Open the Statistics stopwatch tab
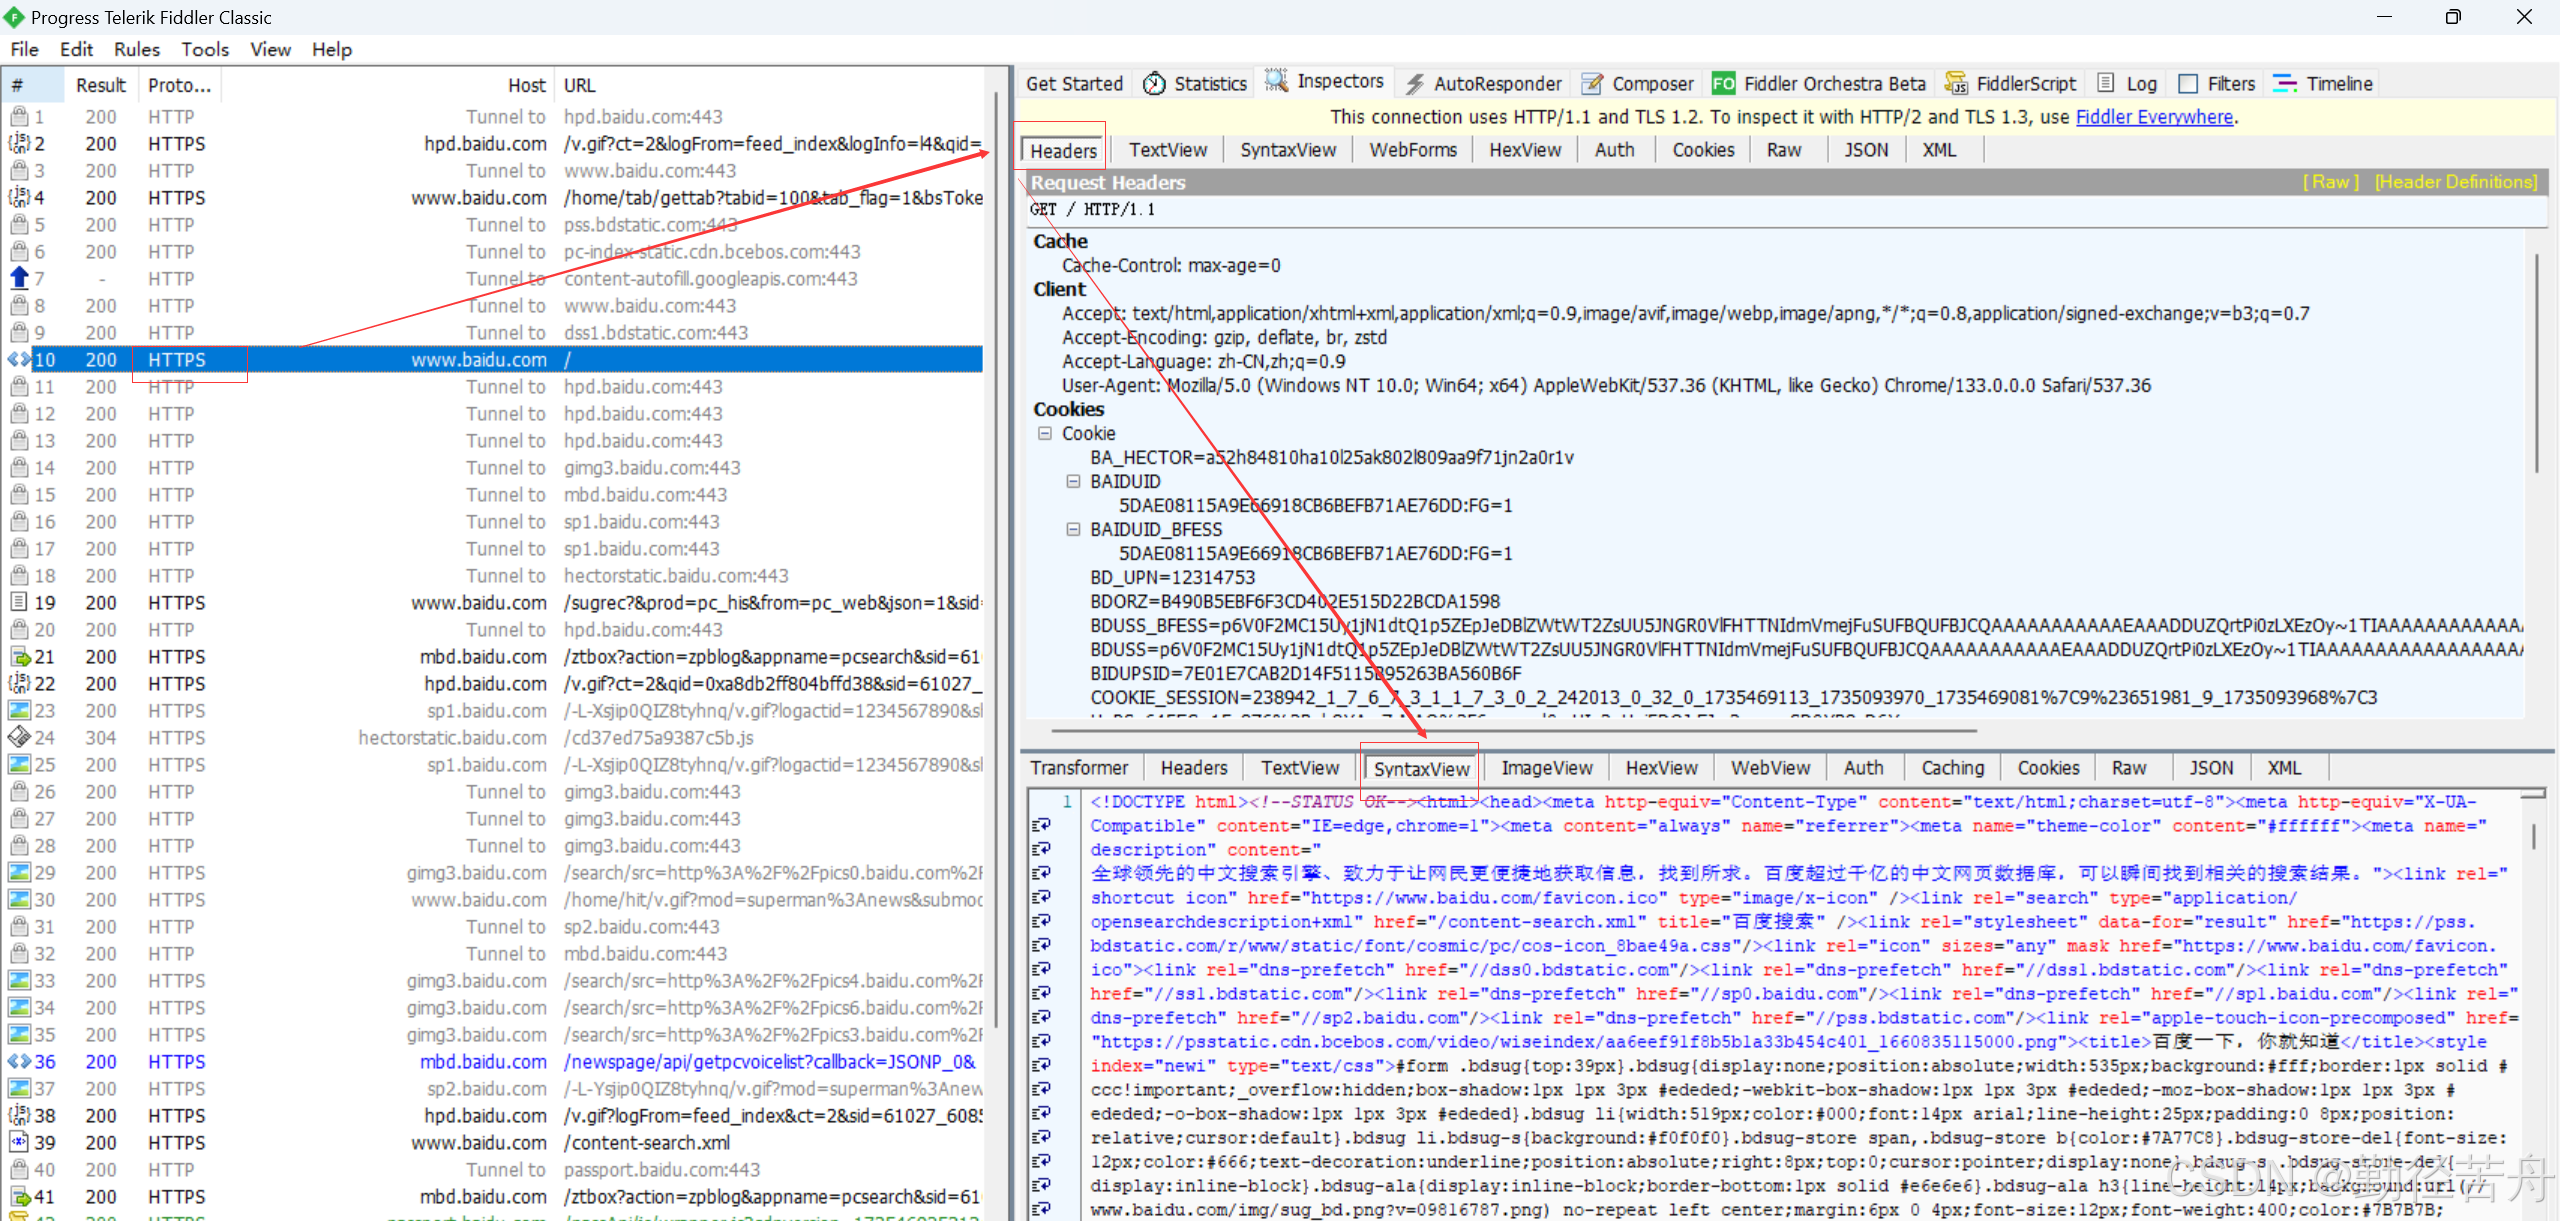 pos(1155,84)
